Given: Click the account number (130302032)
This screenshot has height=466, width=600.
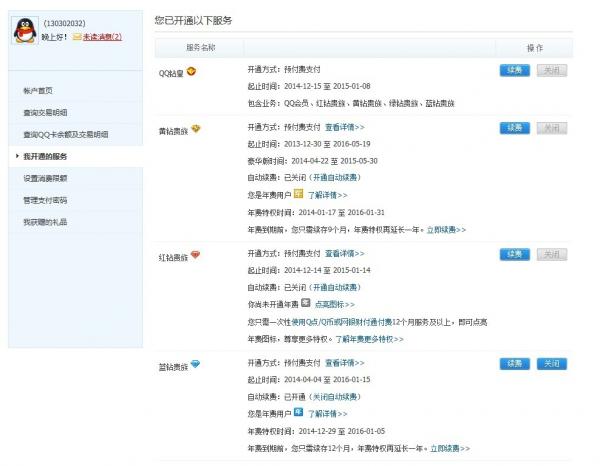Looking at the screenshot, I should tap(64, 23).
